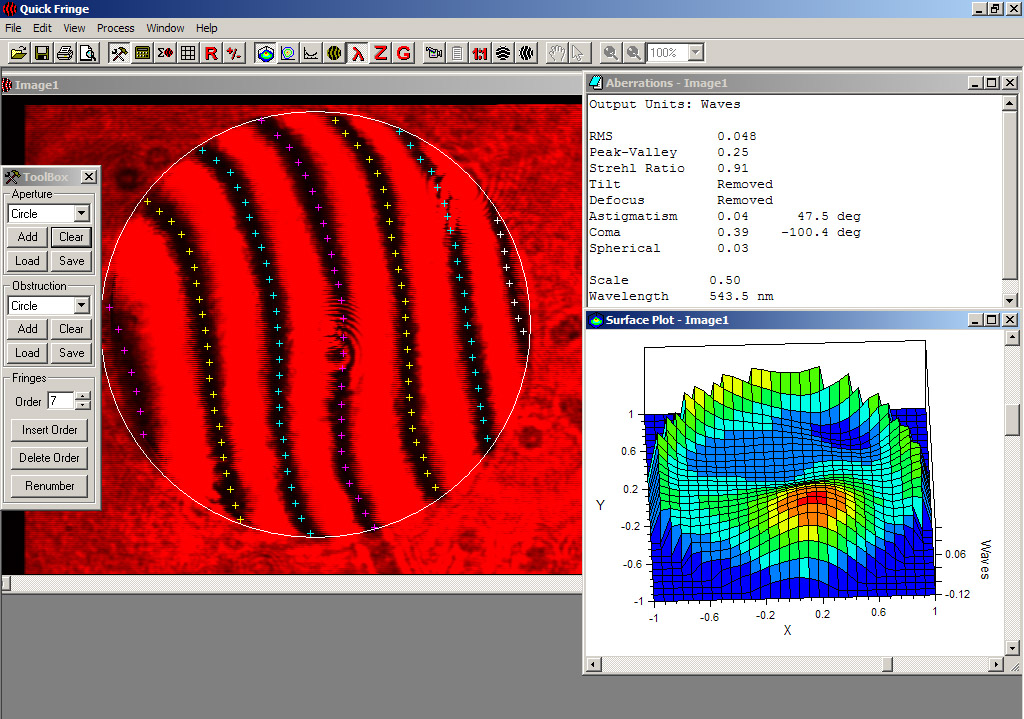Image resolution: width=1024 pixels, height=719 pixels.
Task: Click the red G toolbar icon
Action: click(404, 53)
